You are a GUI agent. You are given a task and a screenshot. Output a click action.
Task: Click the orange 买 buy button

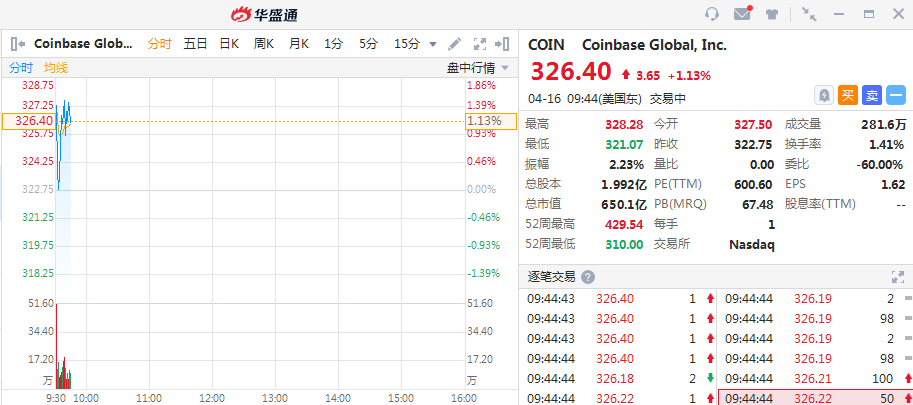point(847,95)
